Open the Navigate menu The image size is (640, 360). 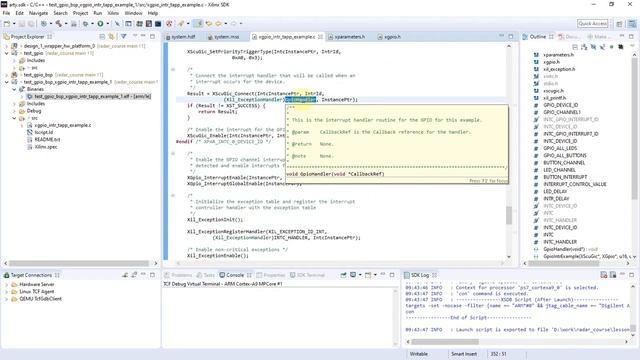pos(38,13)
